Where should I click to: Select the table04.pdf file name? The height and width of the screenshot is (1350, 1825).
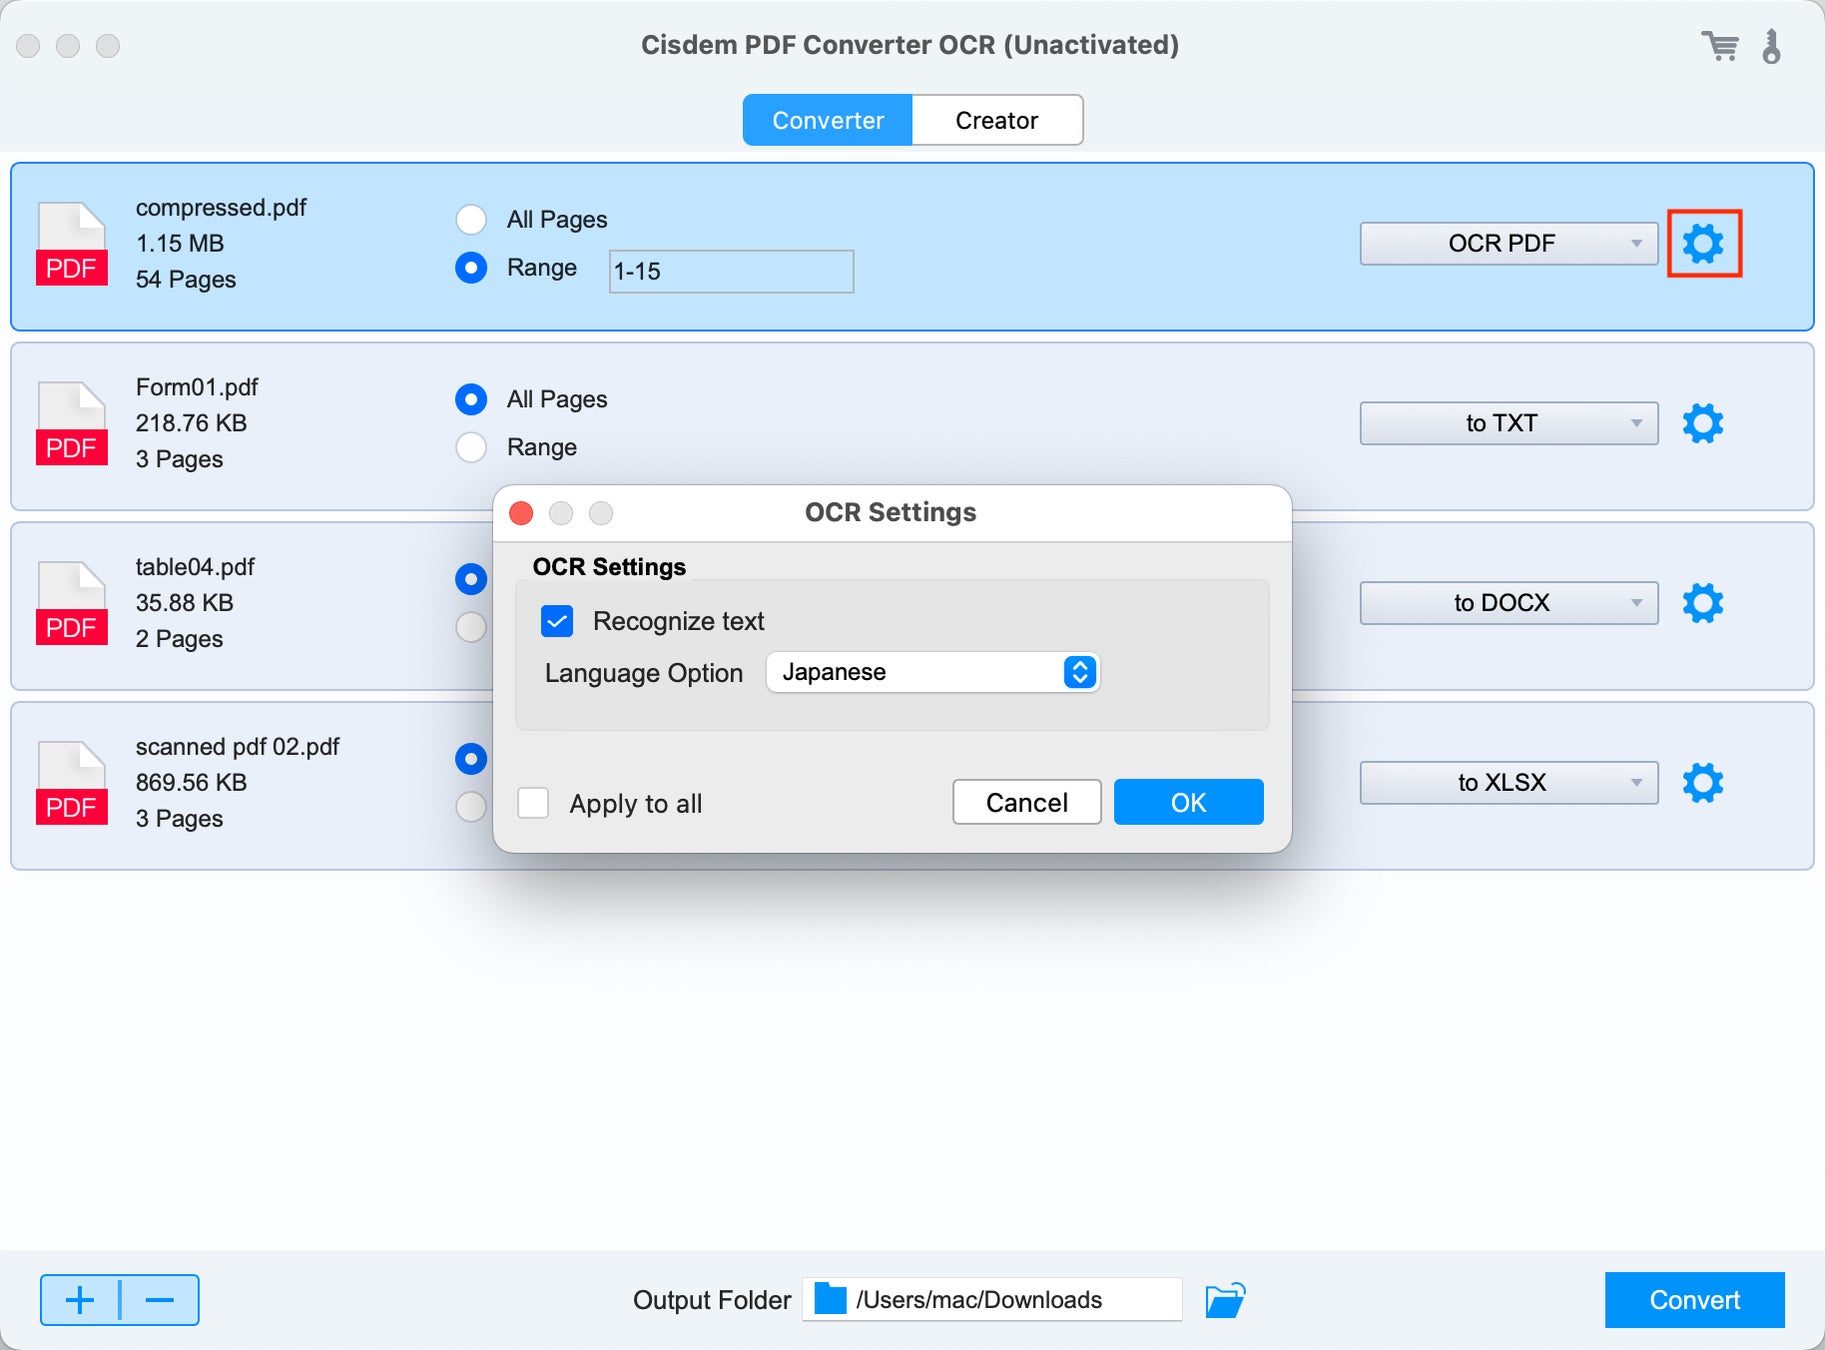coord(195,567)
